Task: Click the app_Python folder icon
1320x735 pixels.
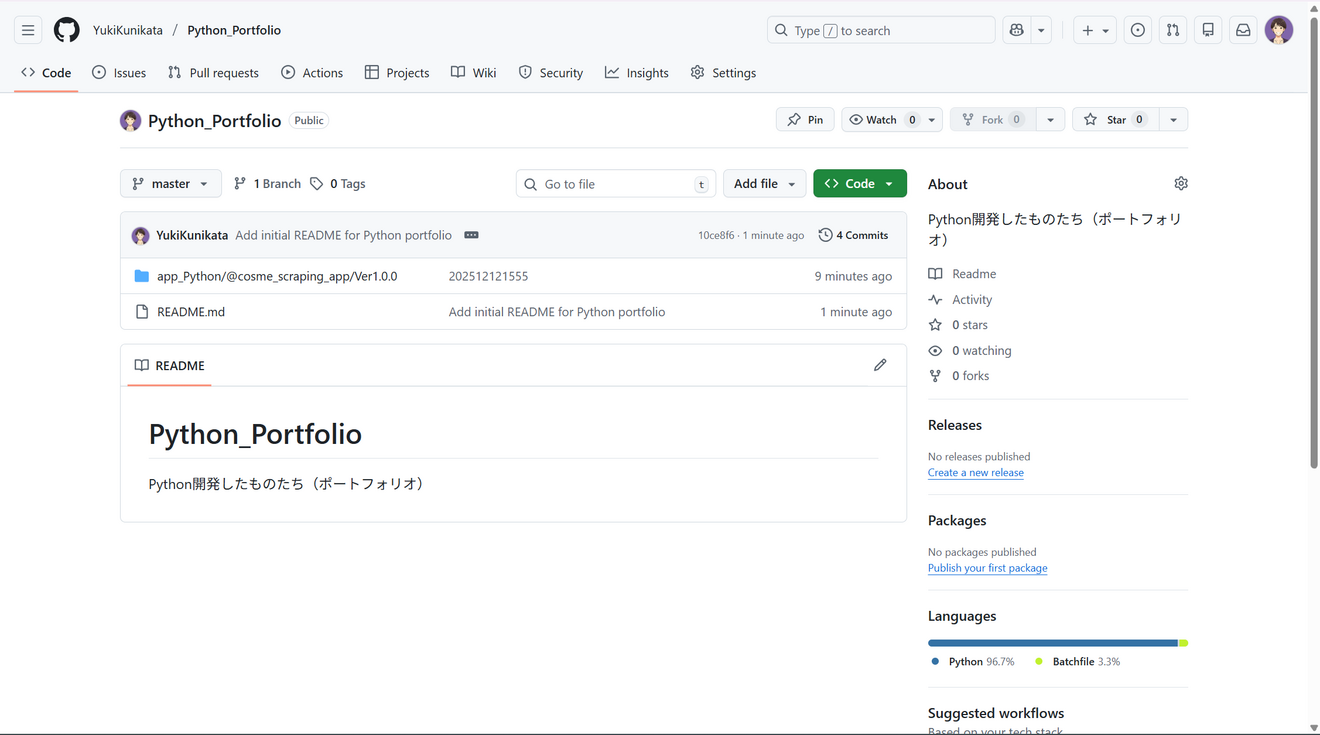Action: point(142,276)
